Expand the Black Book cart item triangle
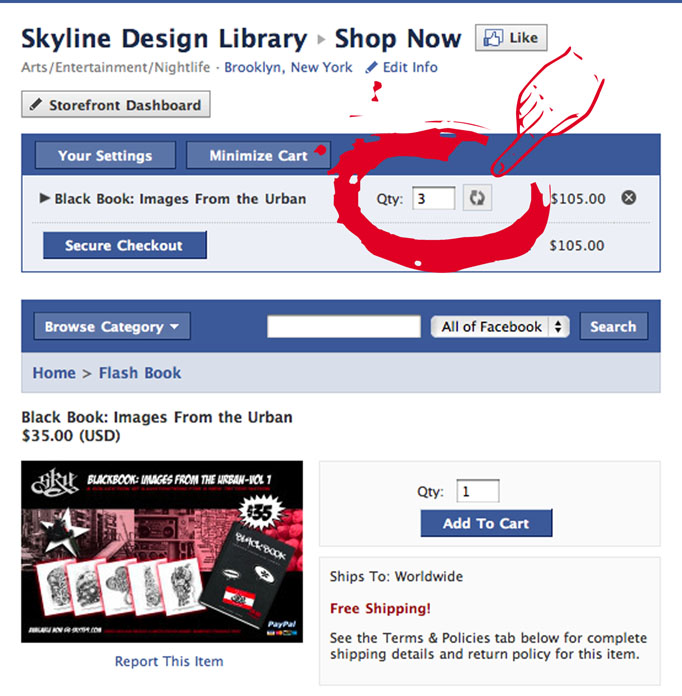Screen dimensions: 682x696 click(x=44, y=198)
